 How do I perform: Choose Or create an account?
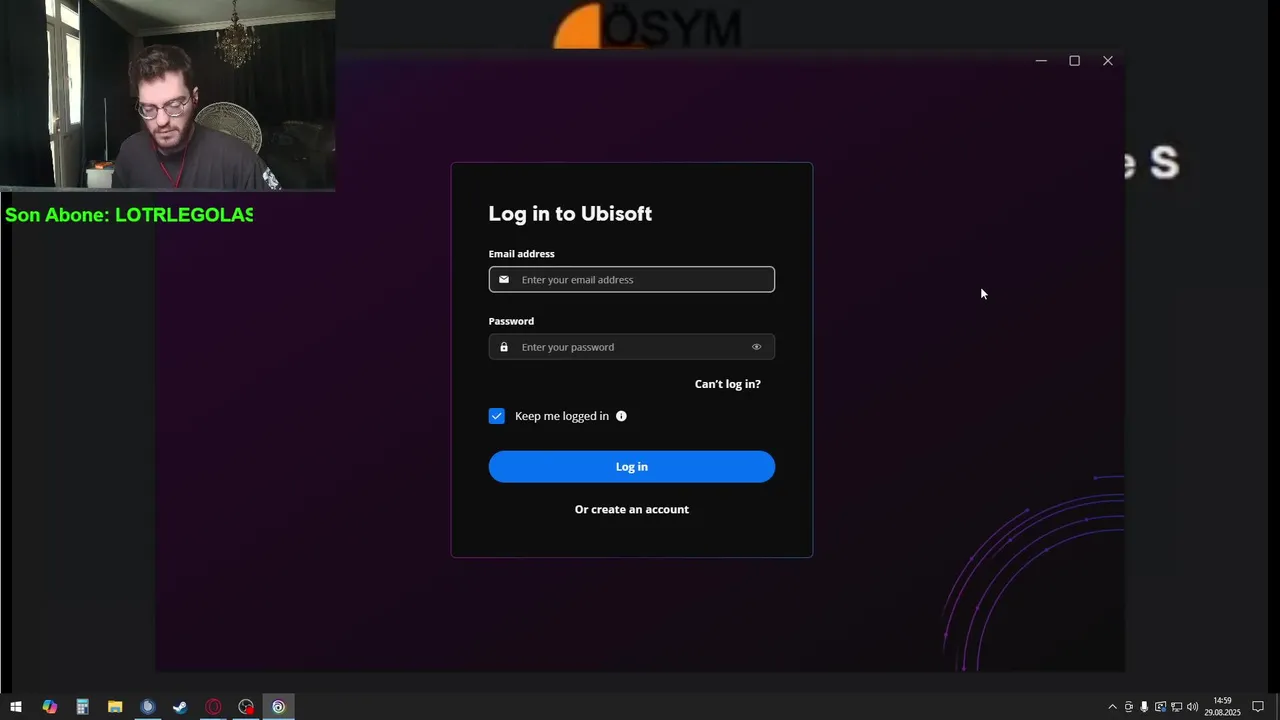[x=631, y=509]
